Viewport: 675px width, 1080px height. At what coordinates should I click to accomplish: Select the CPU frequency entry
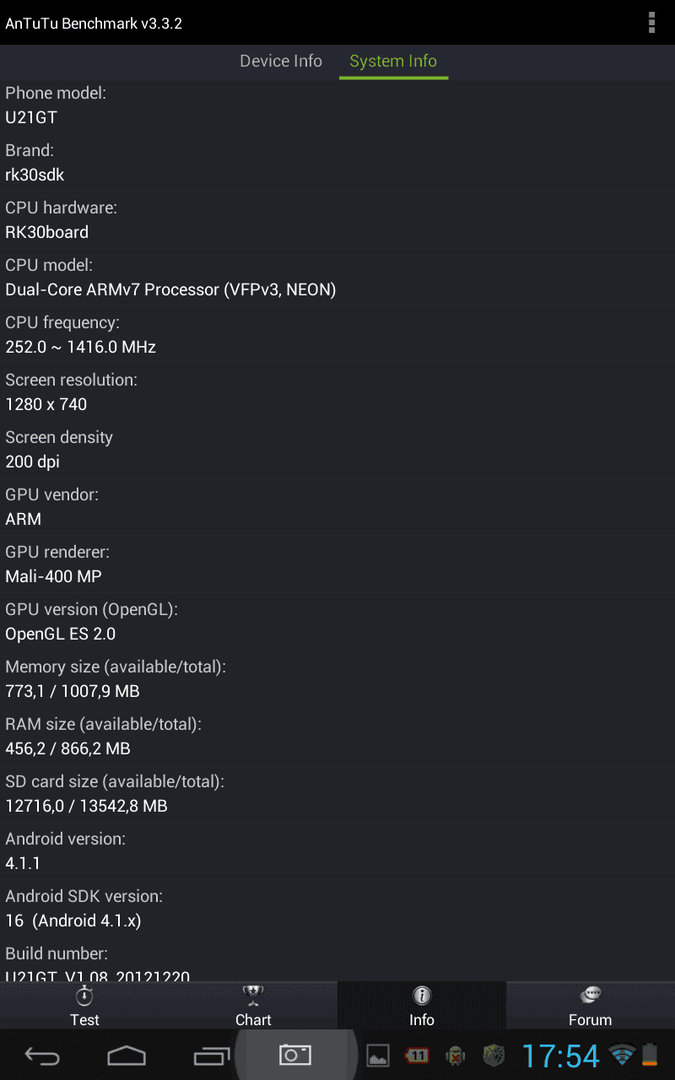tap(338, 335)
